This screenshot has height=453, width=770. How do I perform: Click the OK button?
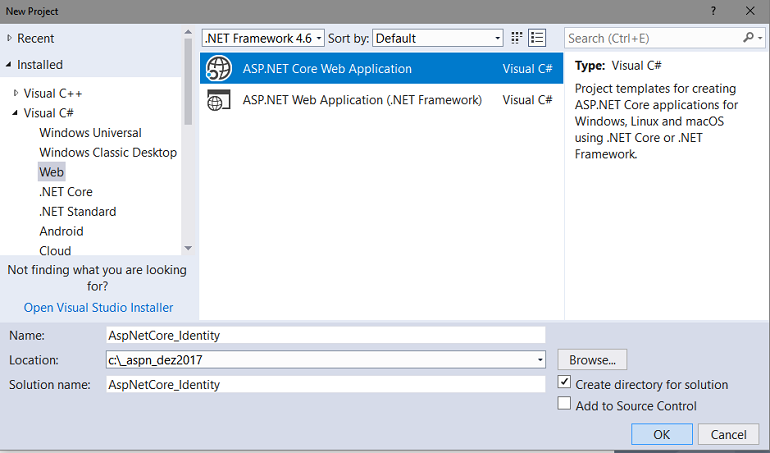661,434
